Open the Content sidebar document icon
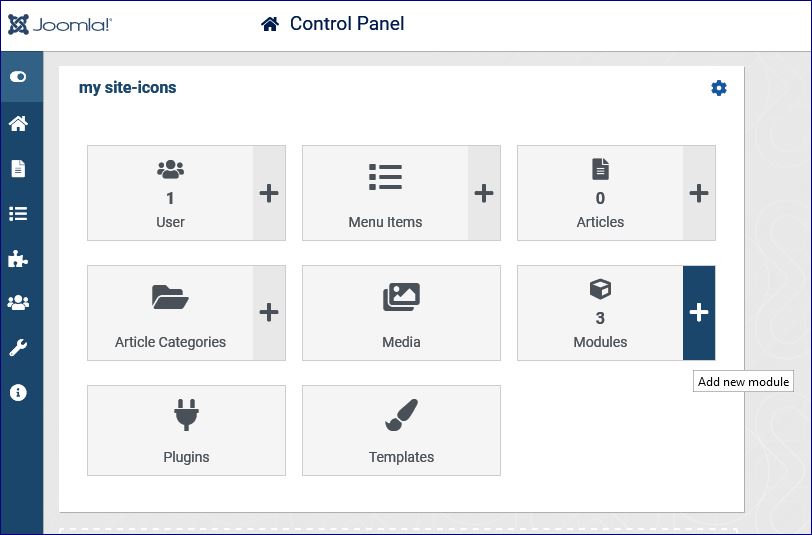 click(x=18, y=168)
